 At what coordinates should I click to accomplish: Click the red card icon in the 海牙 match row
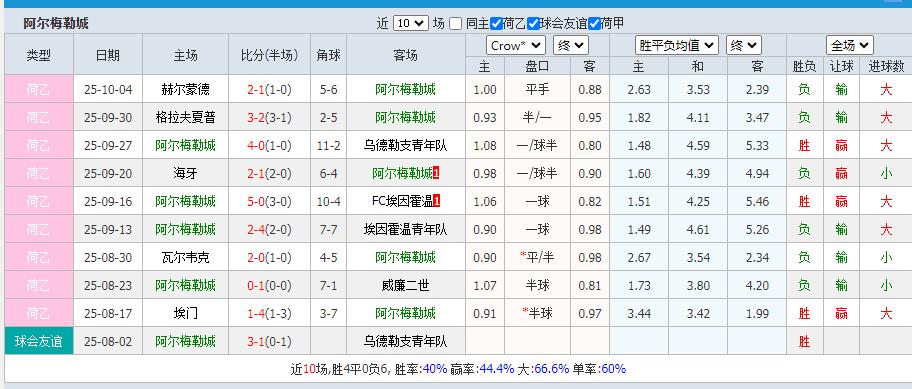(x=436, y=174)
